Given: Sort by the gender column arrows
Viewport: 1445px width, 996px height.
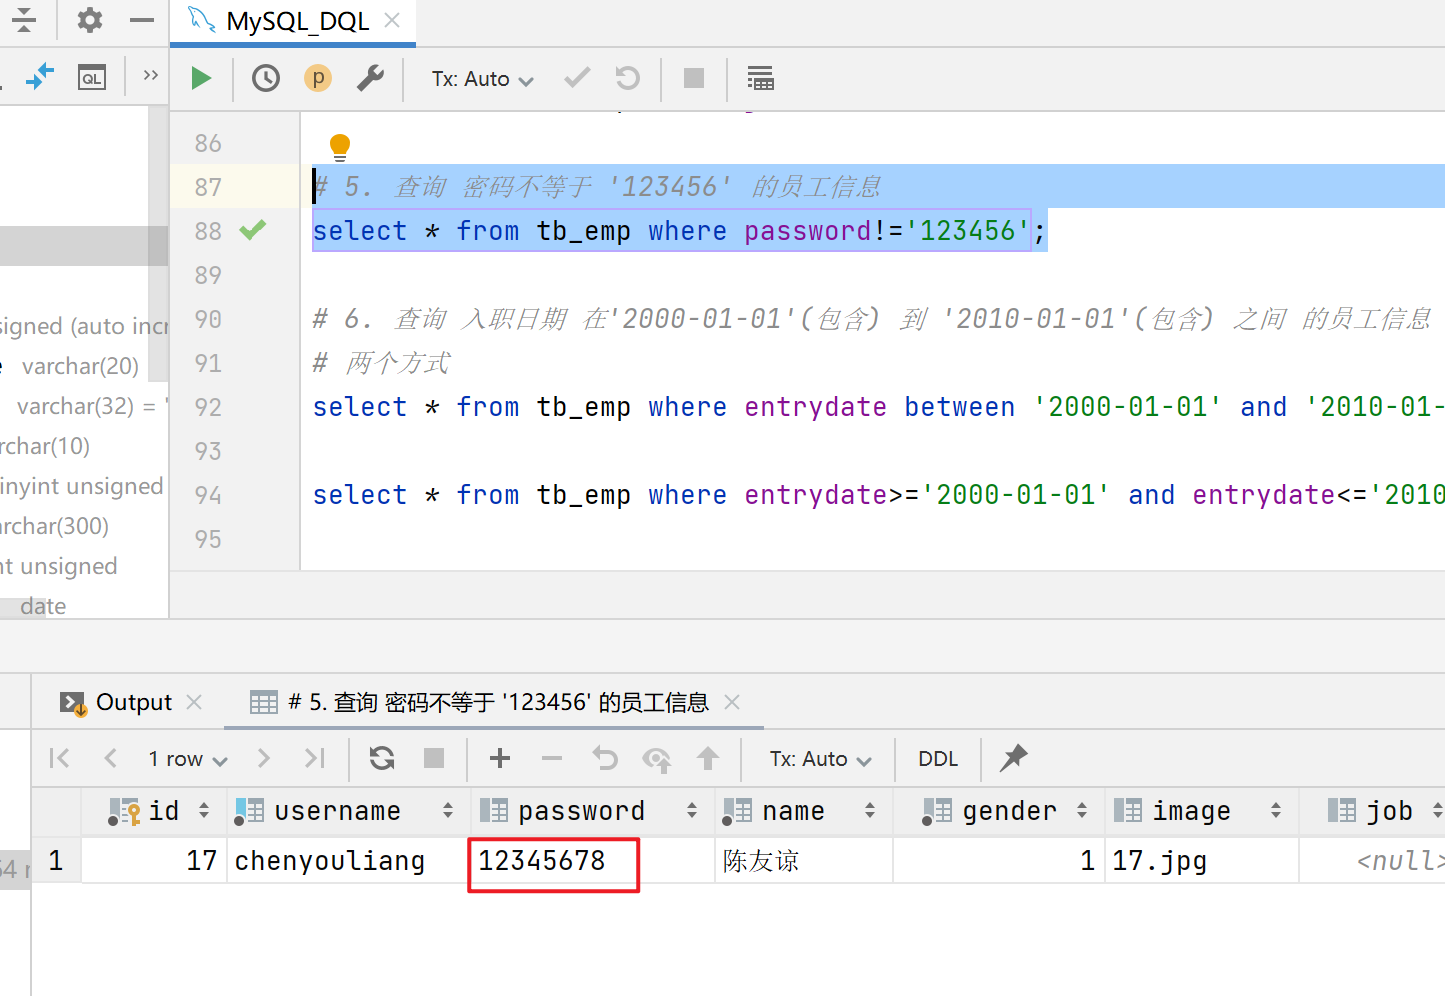Looking at the screenshot, I should (1082, 810).
